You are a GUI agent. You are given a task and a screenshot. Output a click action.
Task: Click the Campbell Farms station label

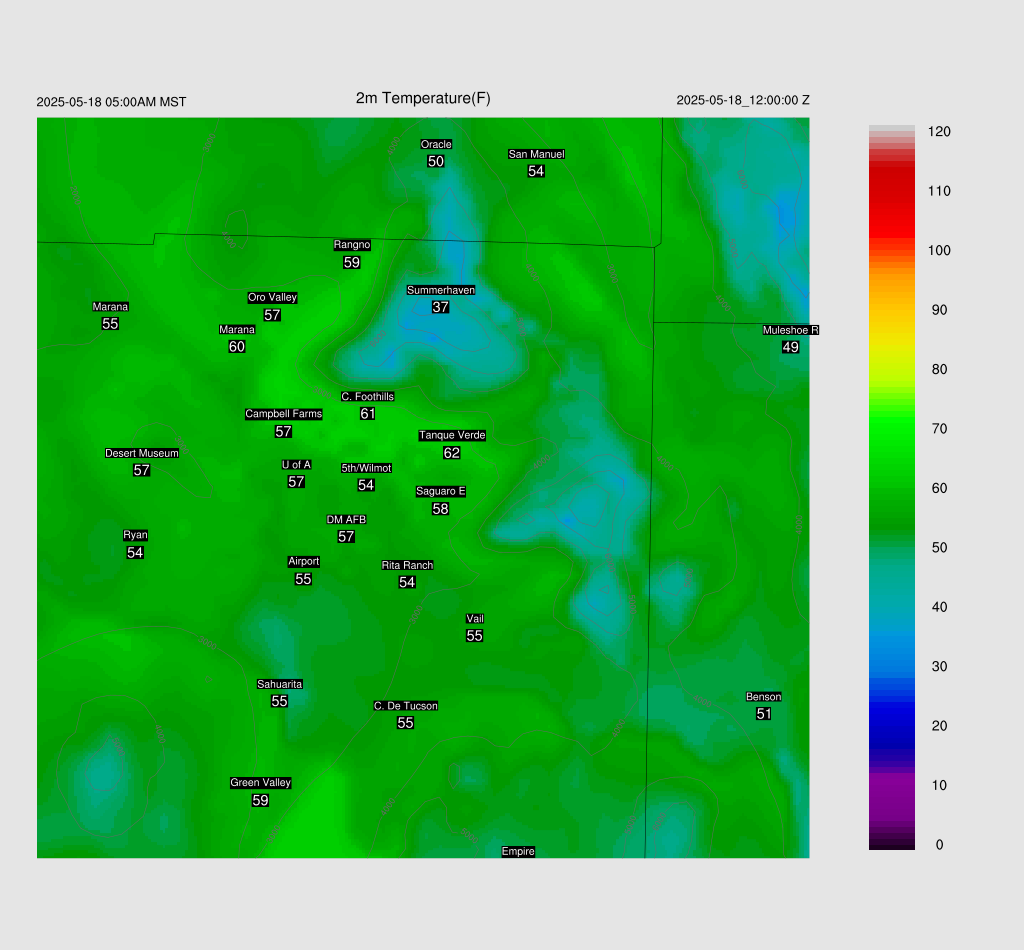[283, 414]
